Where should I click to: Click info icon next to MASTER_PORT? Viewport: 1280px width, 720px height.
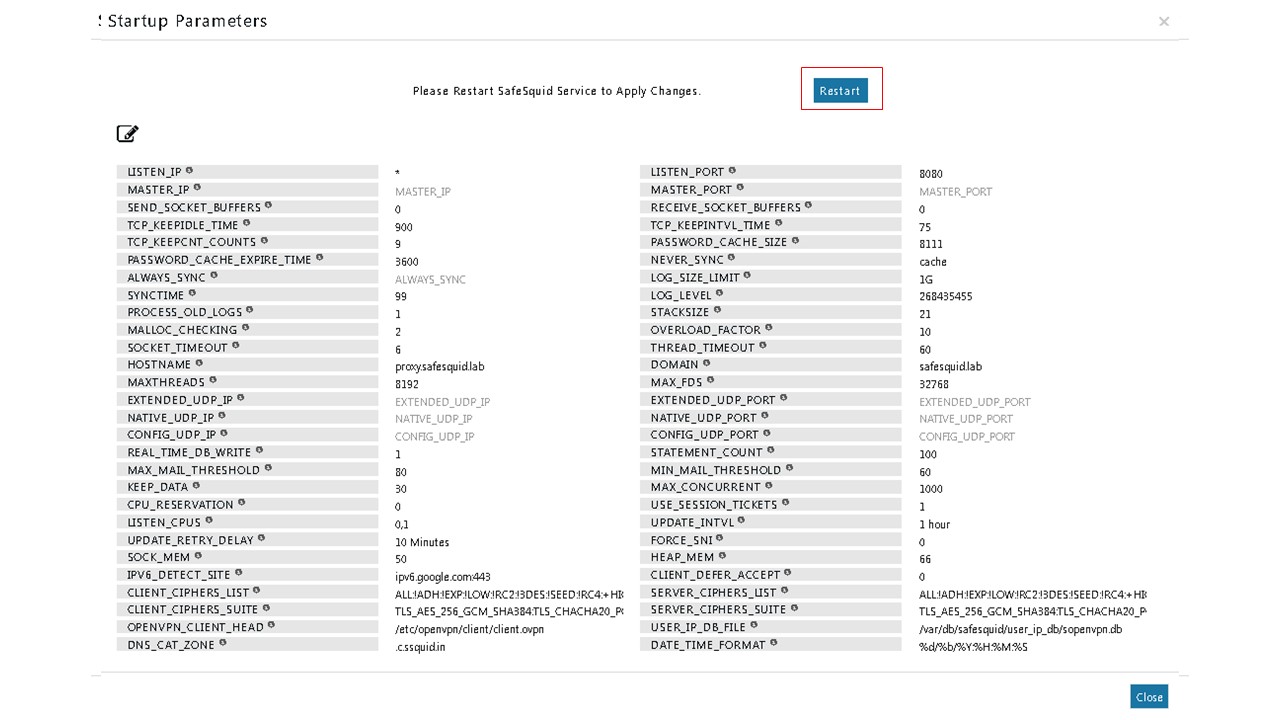pyautogui.click(x=741, y=188)
